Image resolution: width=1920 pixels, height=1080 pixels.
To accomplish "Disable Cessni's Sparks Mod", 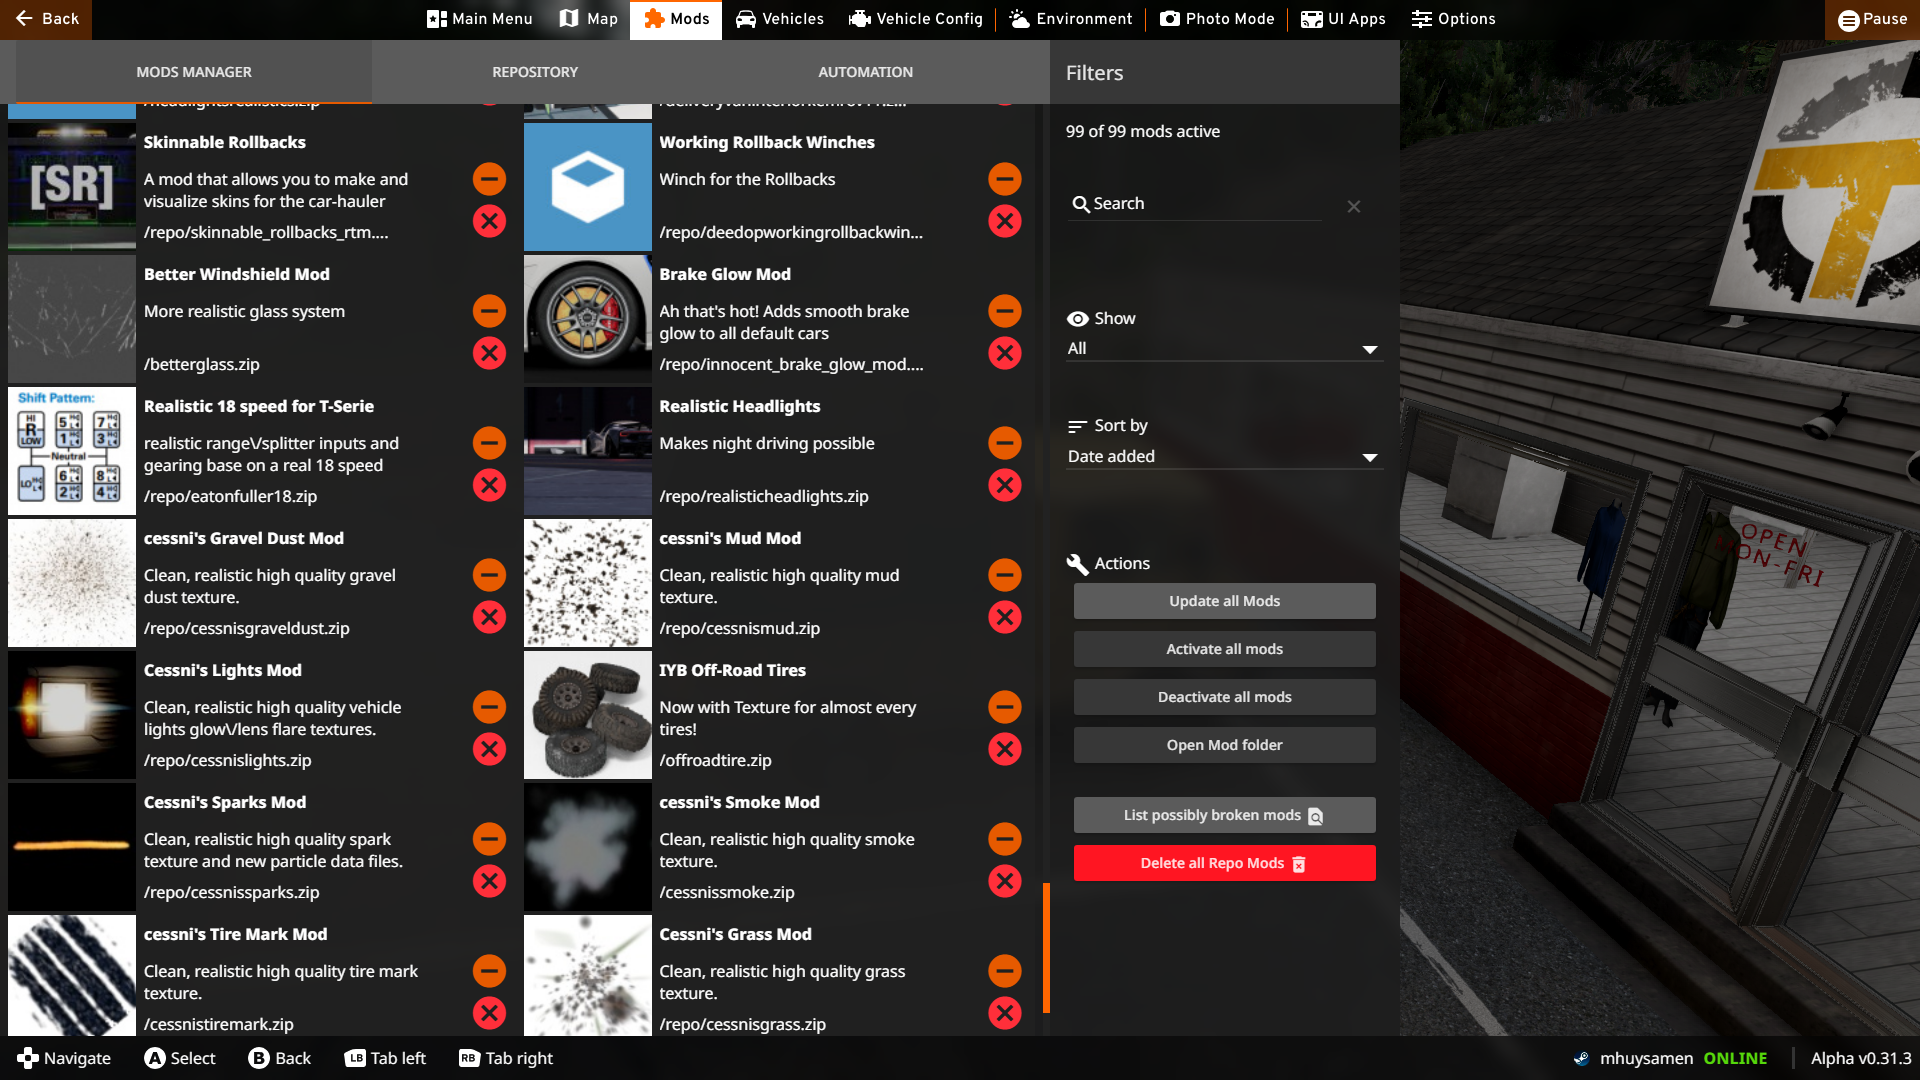I will coord(489,839).
